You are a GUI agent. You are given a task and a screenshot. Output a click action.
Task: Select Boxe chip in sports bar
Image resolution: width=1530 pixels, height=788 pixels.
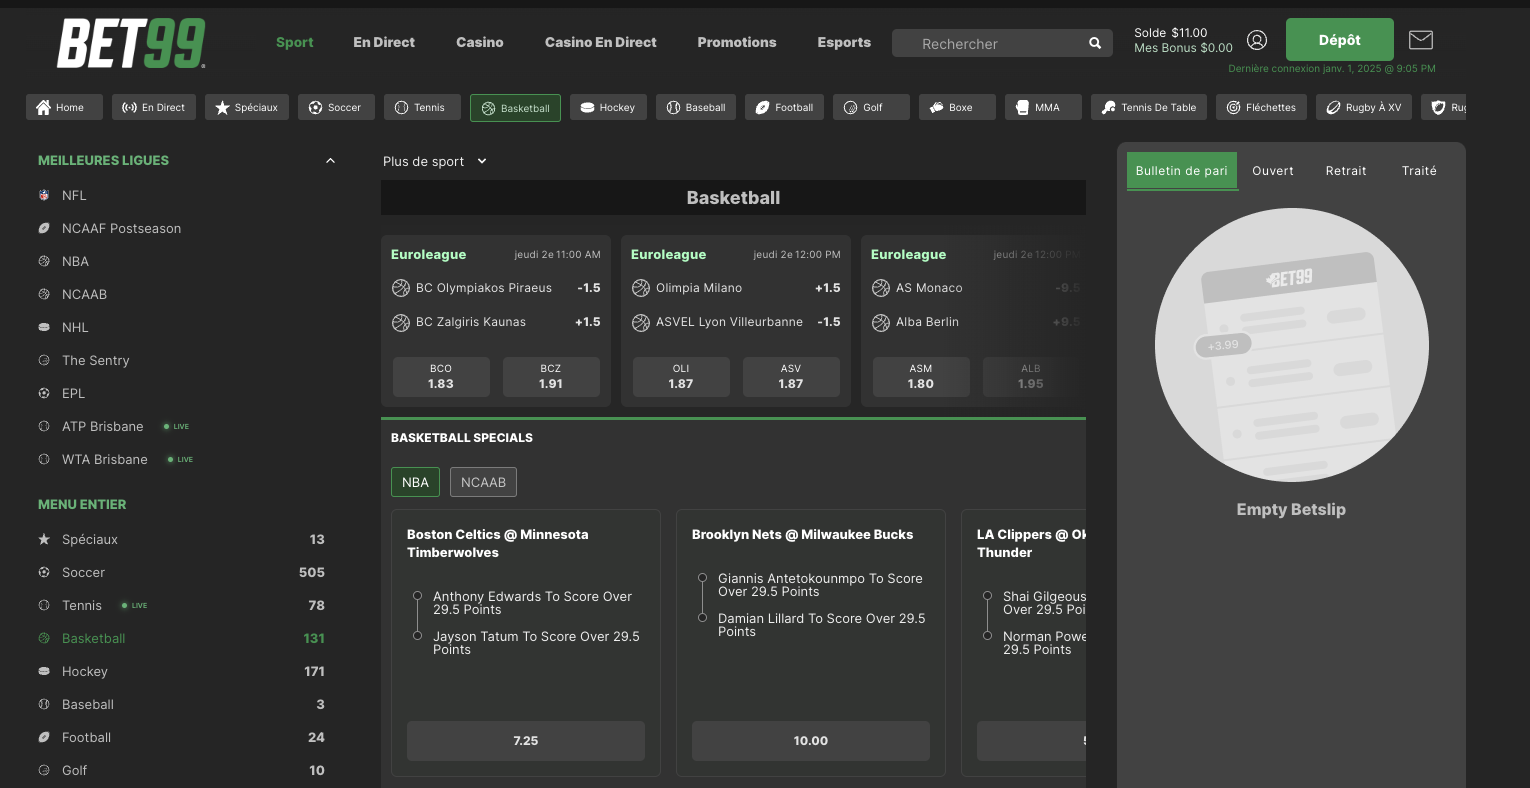pyautogui.click(x=957, y=107)
